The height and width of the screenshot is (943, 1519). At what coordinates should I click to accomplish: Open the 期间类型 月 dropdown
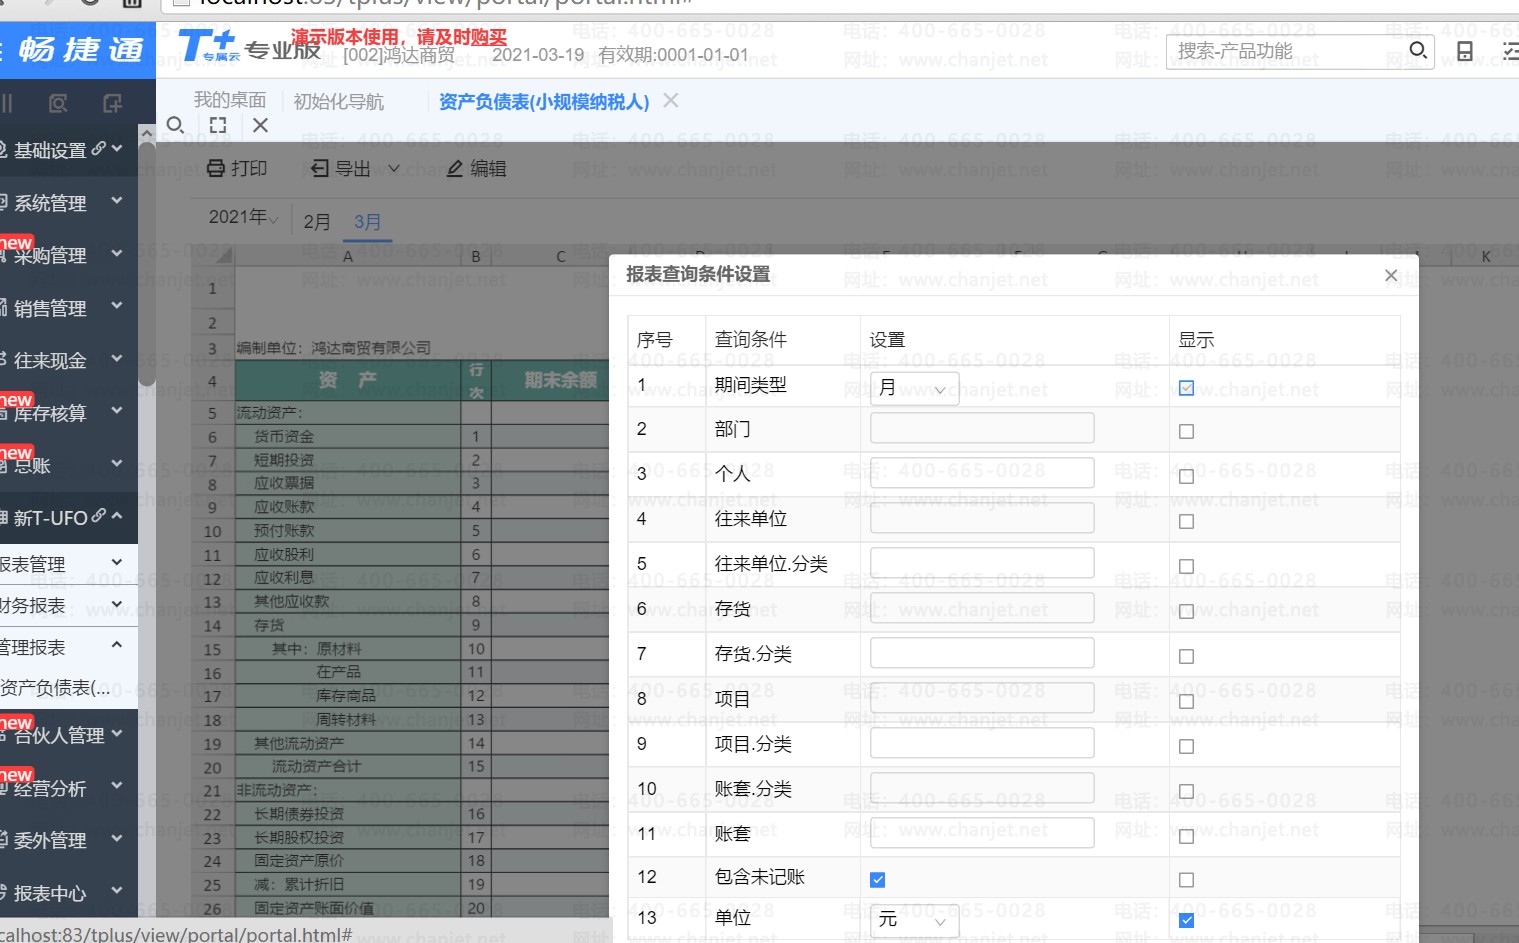pos(914,388)
